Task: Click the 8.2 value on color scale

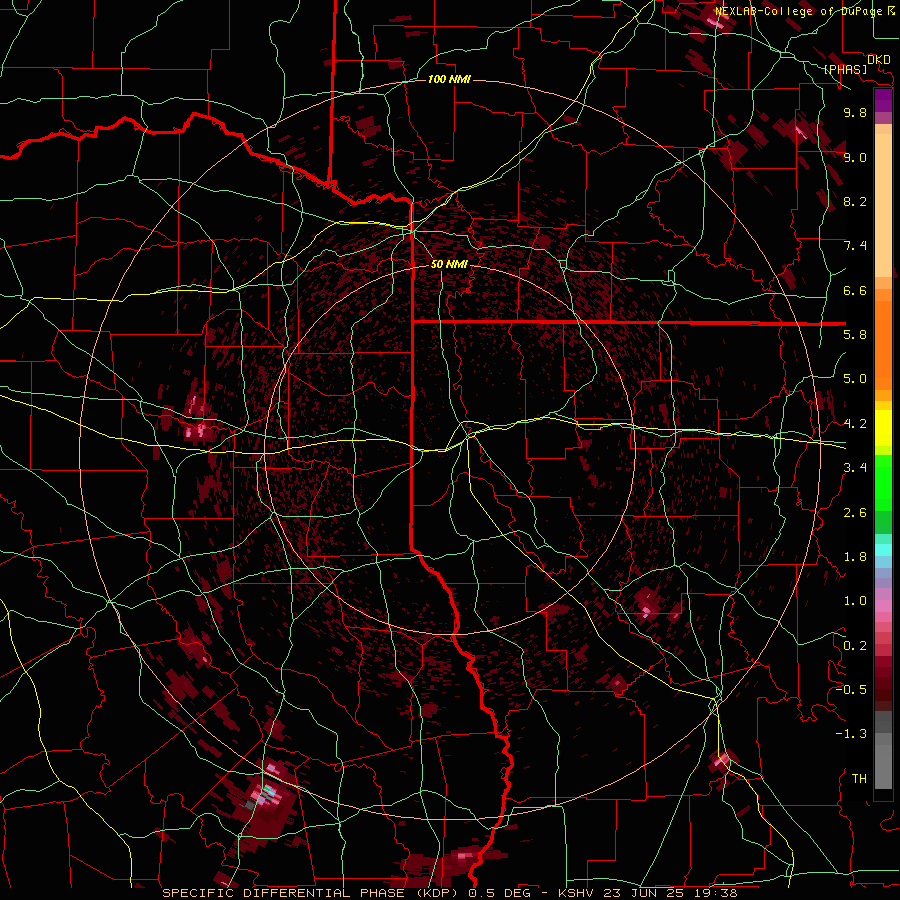Action: [x=855, y=201]
